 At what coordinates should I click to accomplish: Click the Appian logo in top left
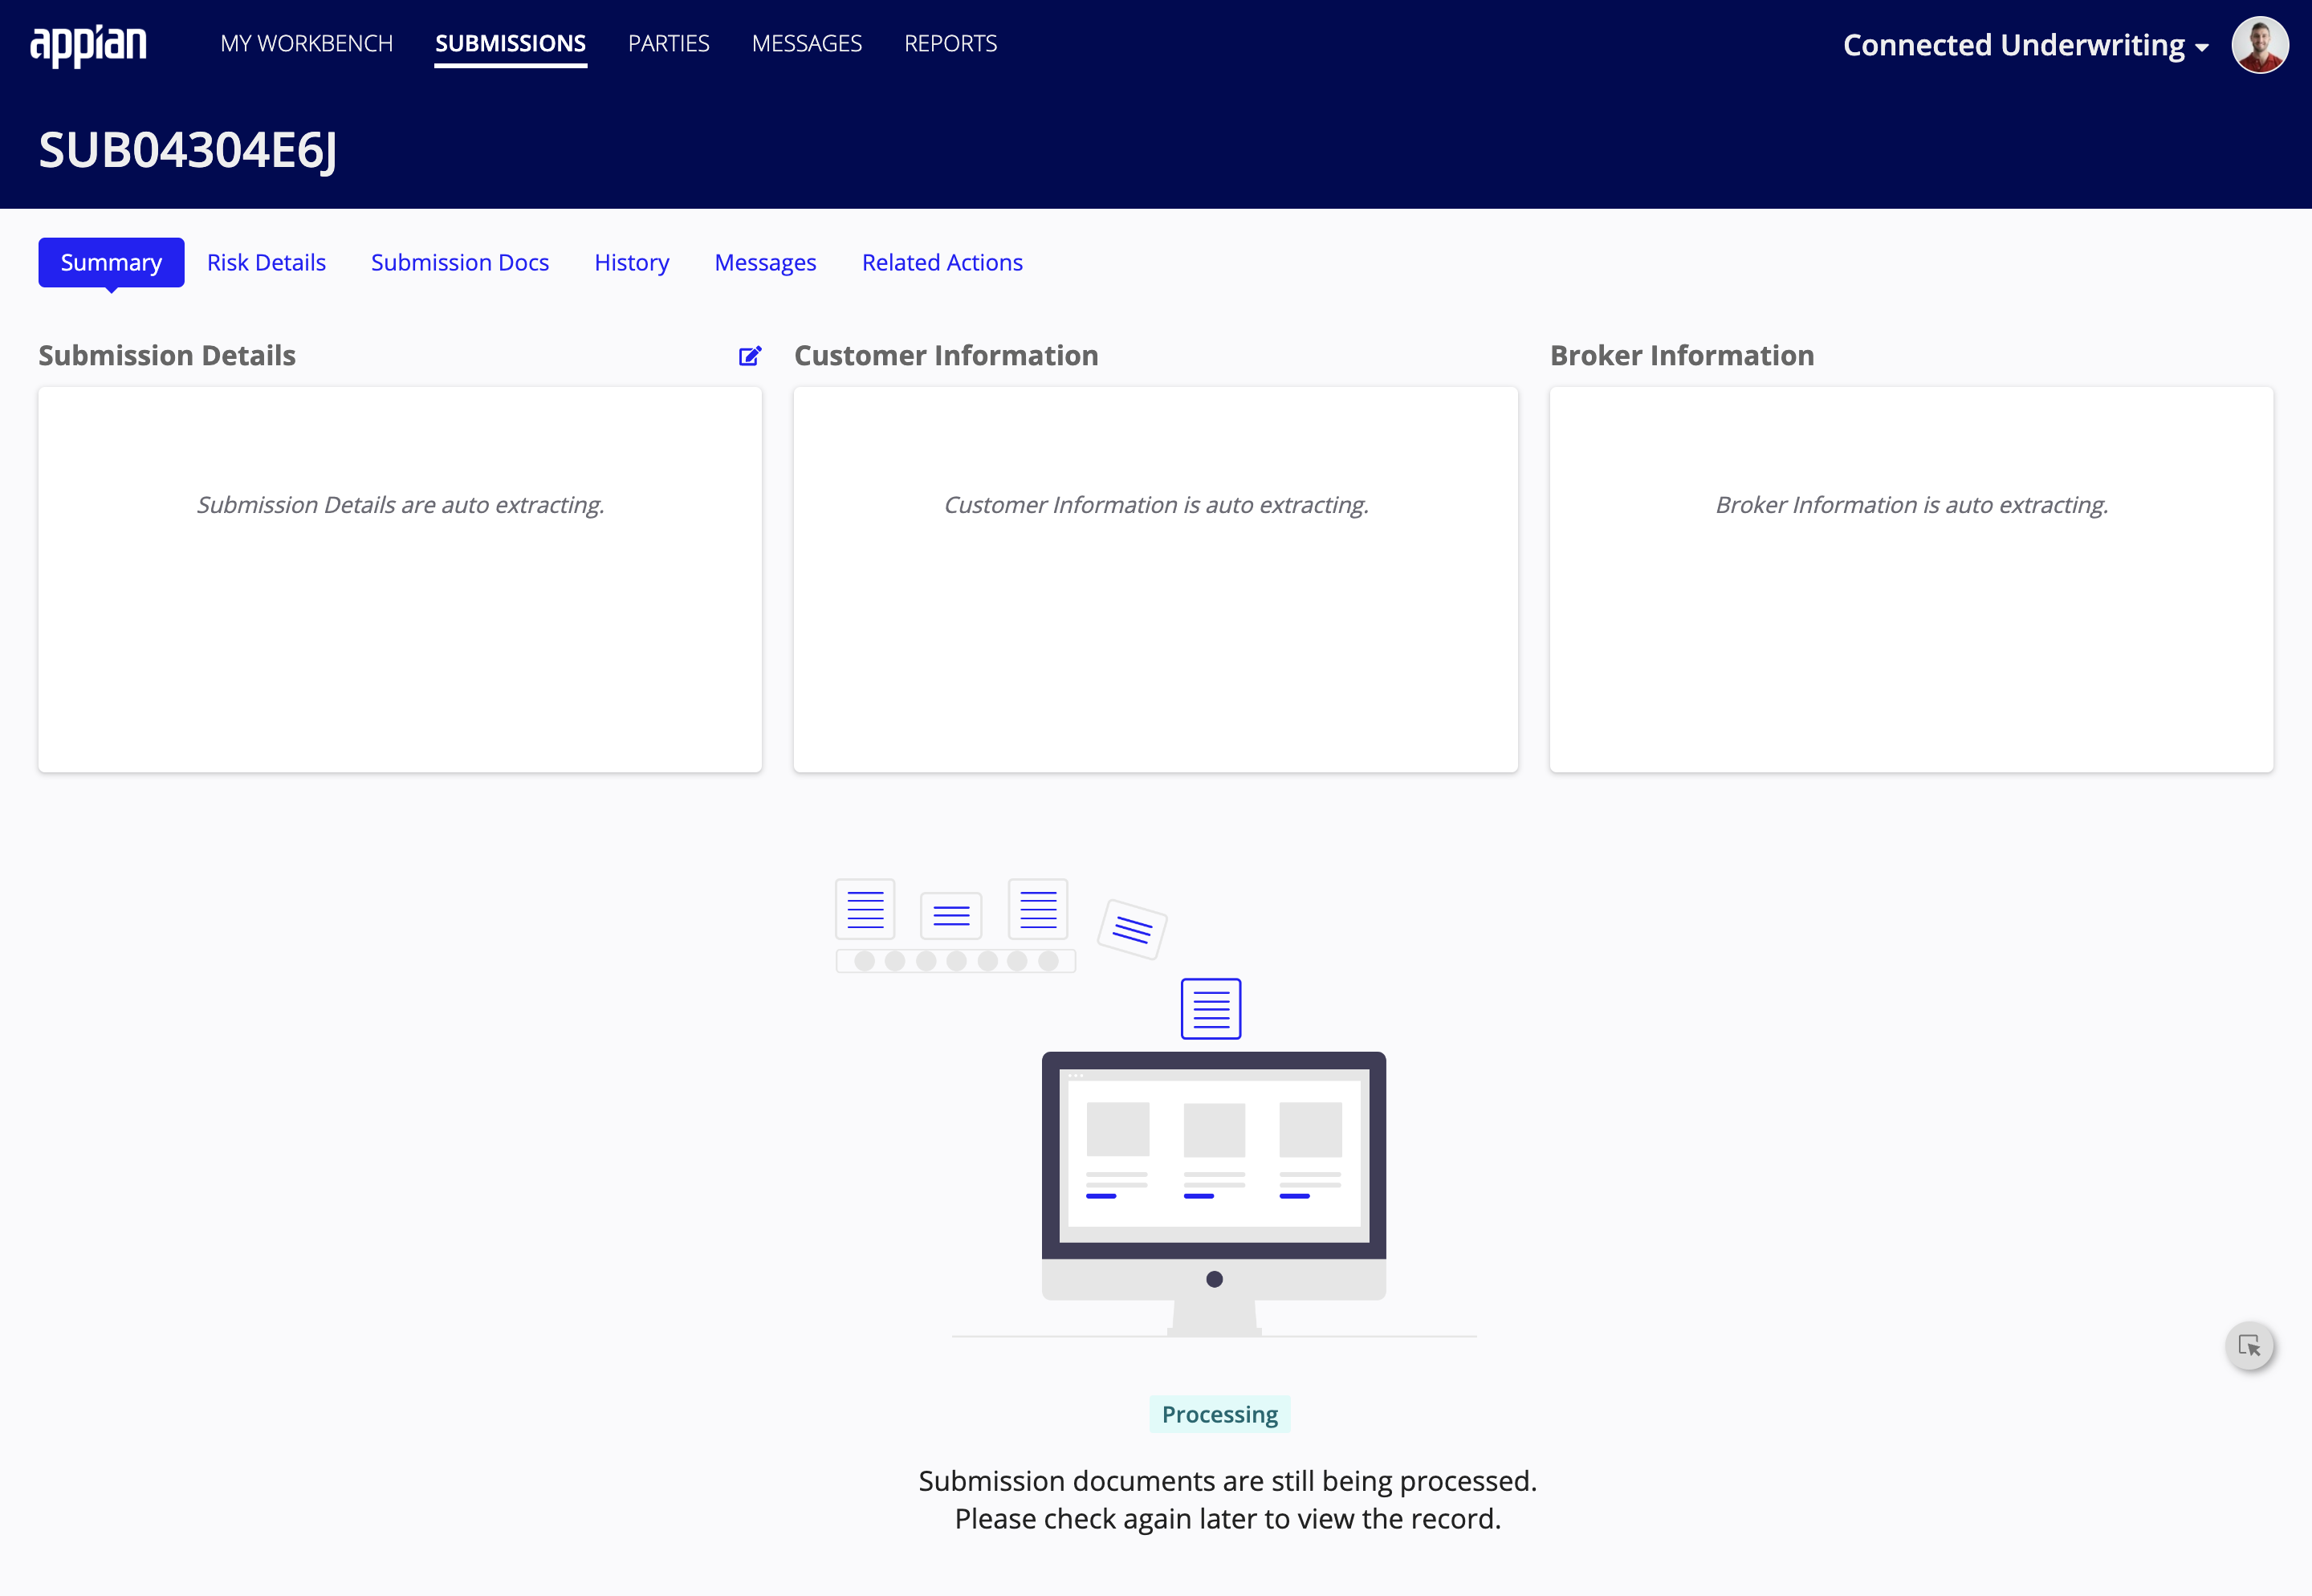(x=90, y=43)
